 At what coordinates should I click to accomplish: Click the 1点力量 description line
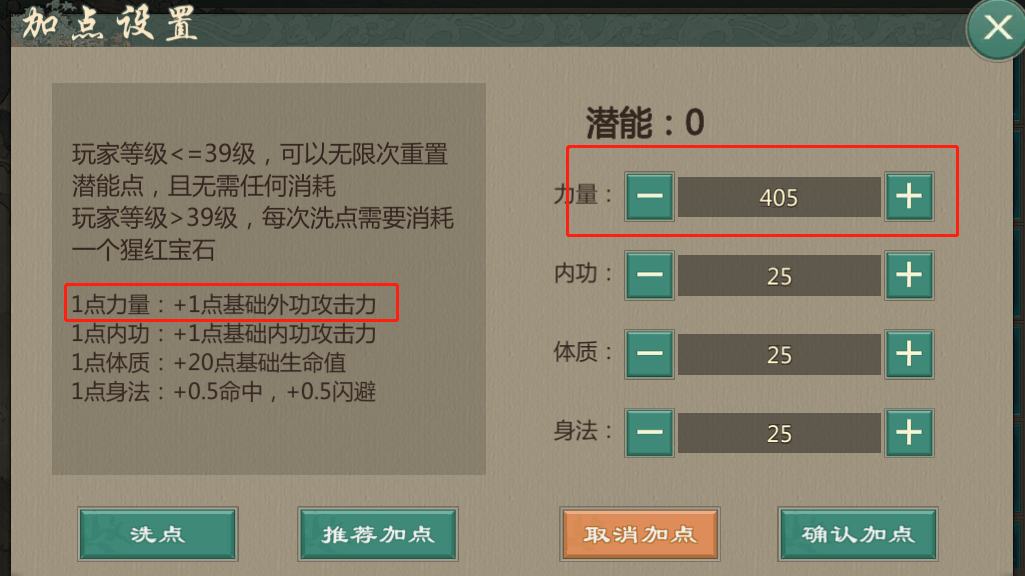(x=223, y=304)
